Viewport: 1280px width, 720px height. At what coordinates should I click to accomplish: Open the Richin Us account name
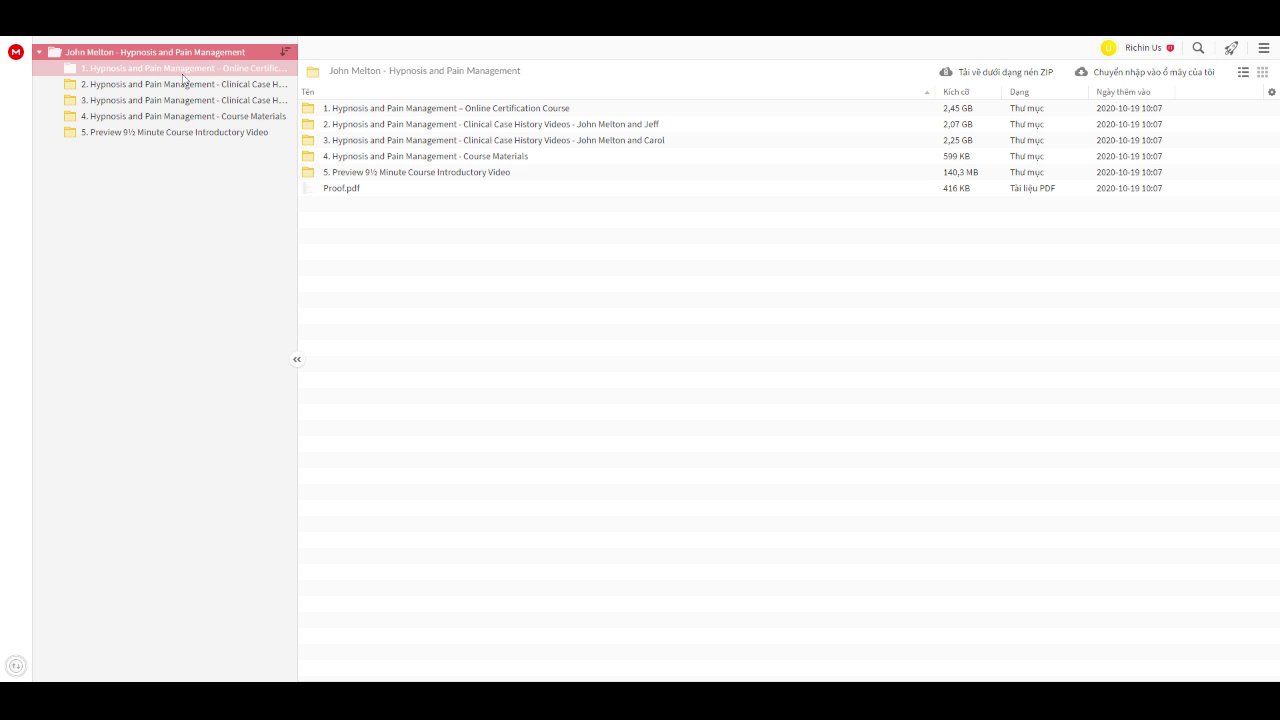click(x=1143, y=48)
